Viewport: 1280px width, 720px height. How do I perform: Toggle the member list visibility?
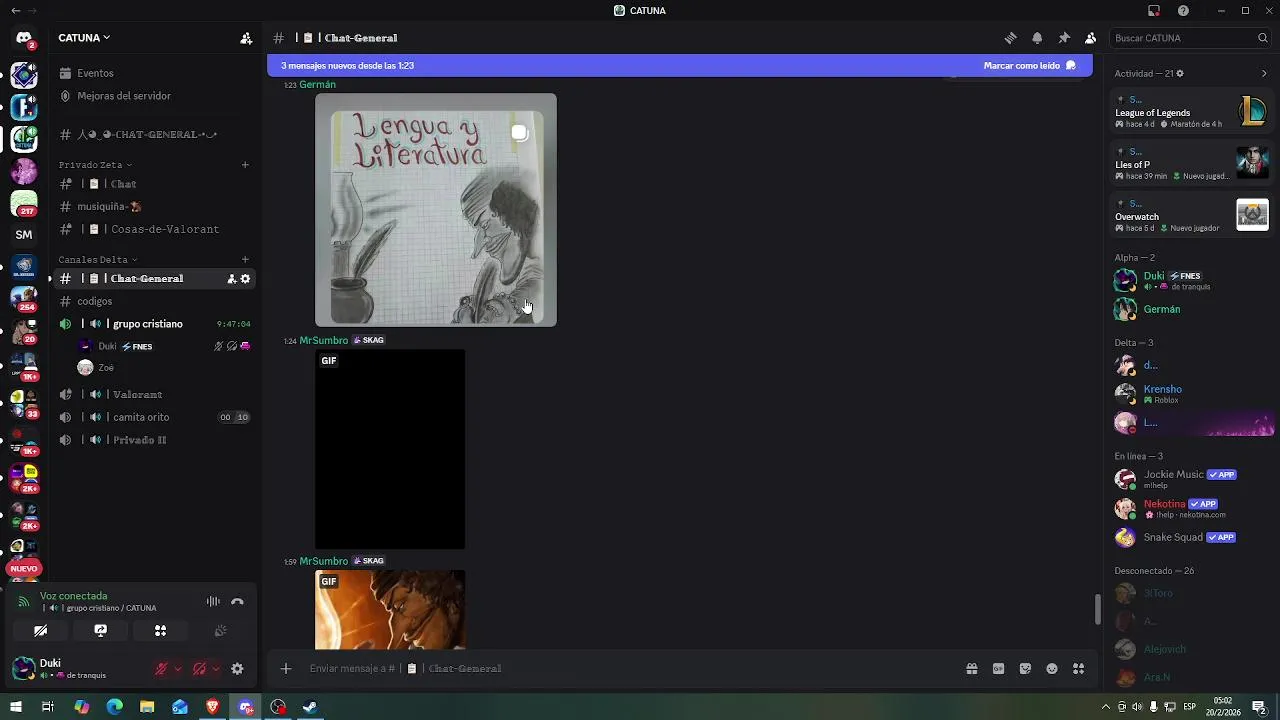(1091, 38)
